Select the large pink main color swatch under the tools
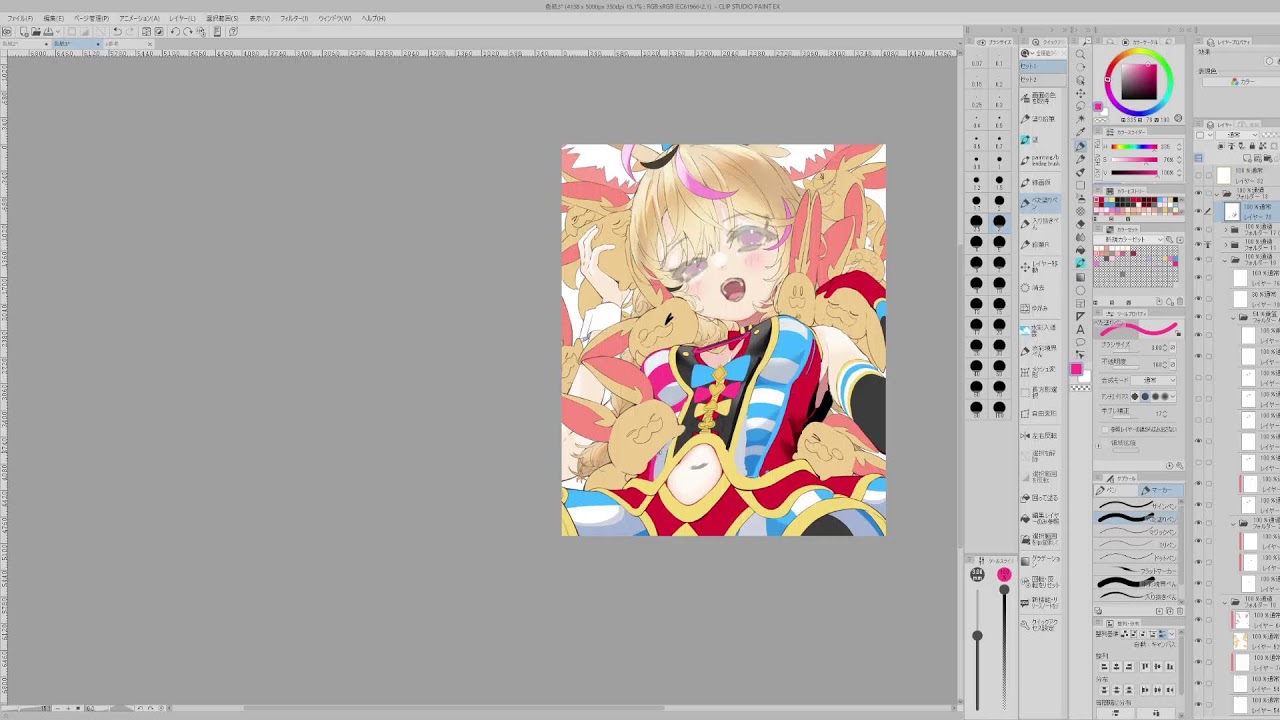Screen dimensions: 1280x720 pyautogui.click(x=1076, y=370)
